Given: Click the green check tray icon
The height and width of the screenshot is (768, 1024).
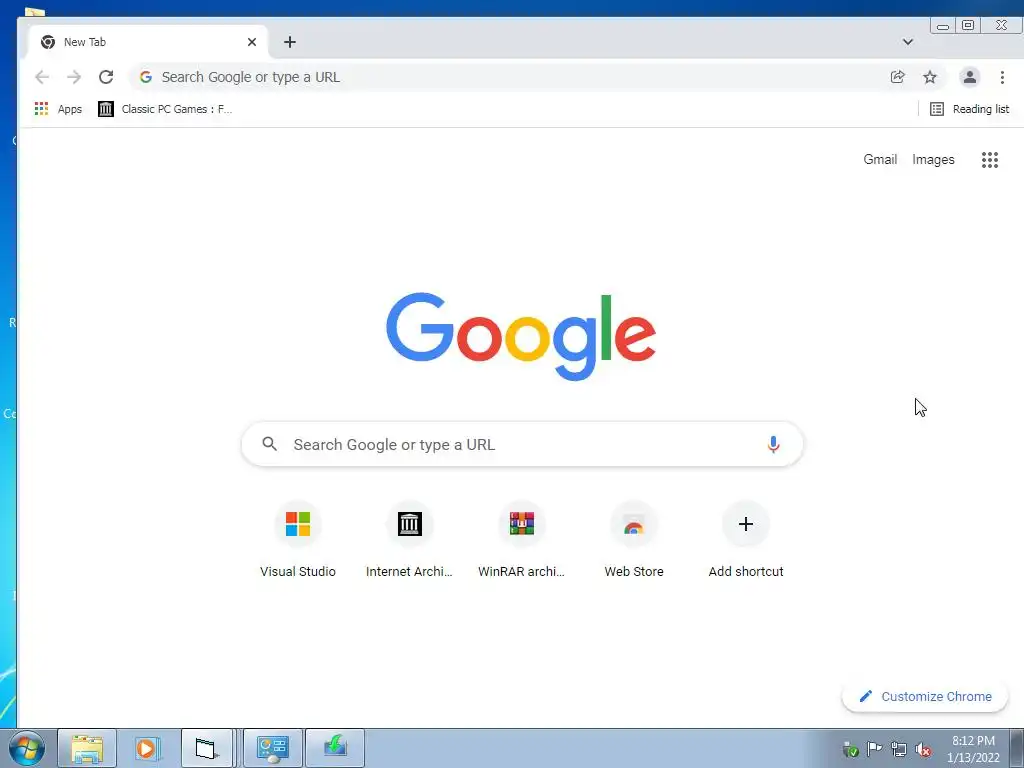Looking at the screenshot, I should 850,750.
